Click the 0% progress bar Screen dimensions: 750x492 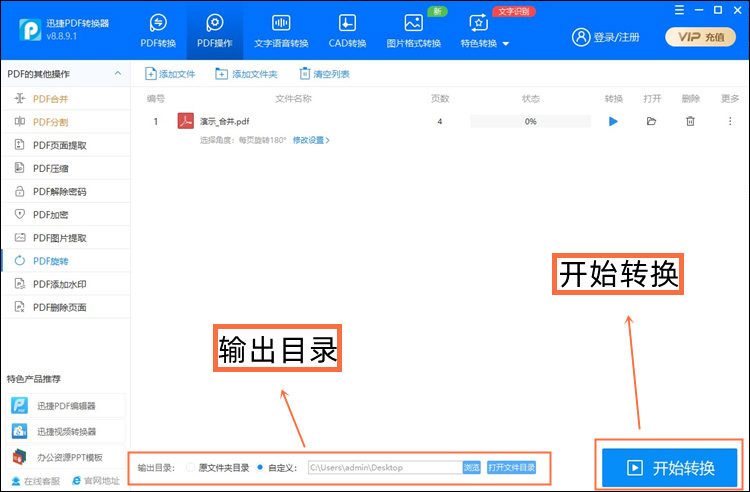(x=530, y=121)
